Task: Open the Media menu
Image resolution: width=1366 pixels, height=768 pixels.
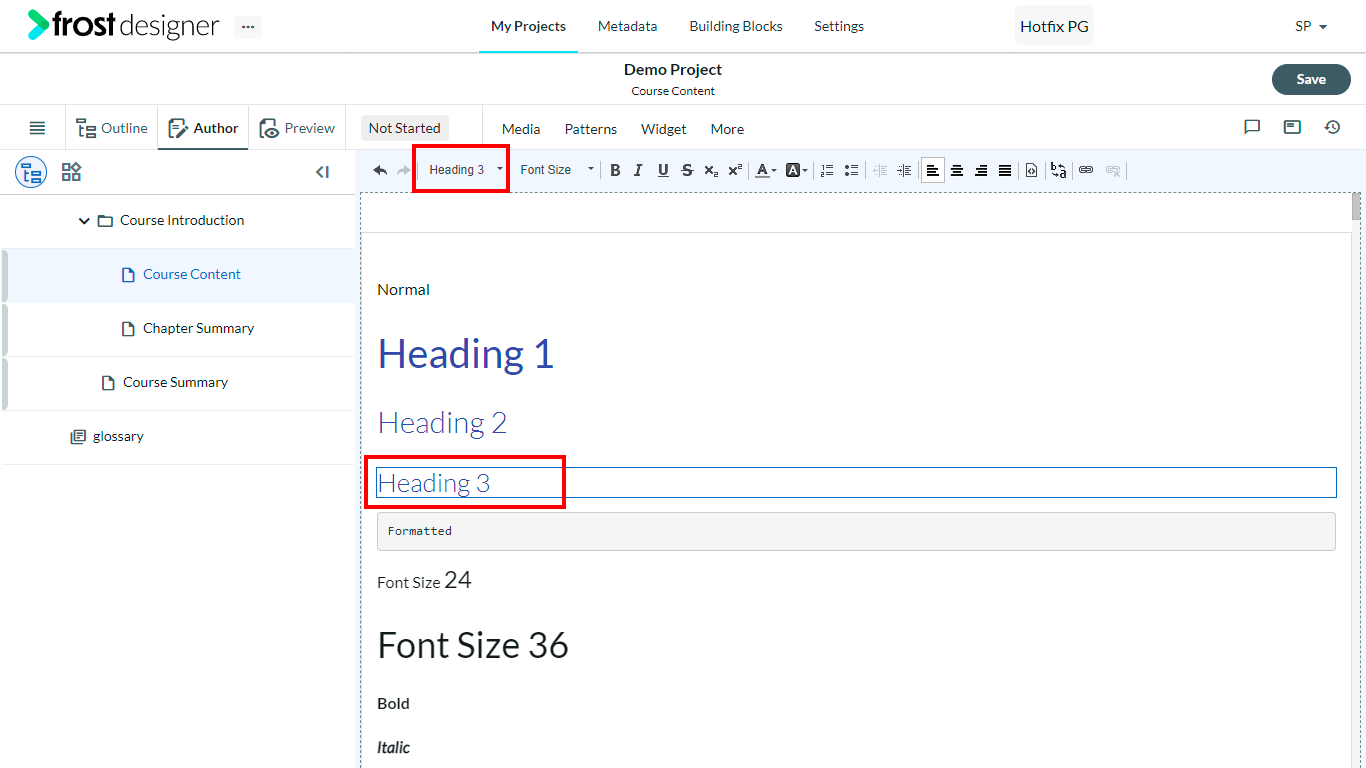Action: [521, 129]
